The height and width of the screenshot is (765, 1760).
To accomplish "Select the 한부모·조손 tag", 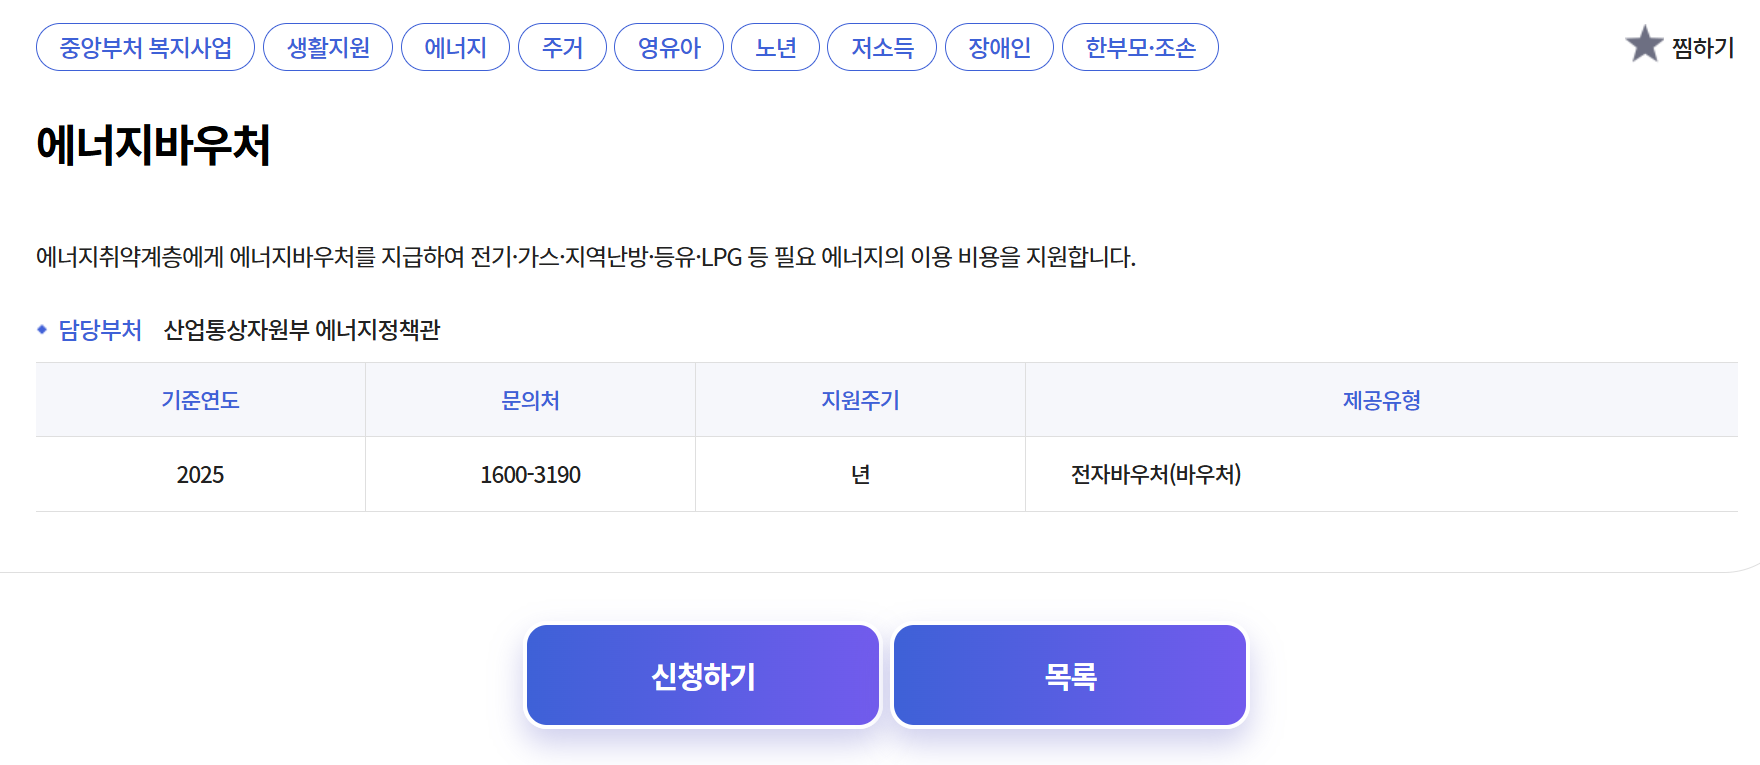I will [x=1140, y=48].
